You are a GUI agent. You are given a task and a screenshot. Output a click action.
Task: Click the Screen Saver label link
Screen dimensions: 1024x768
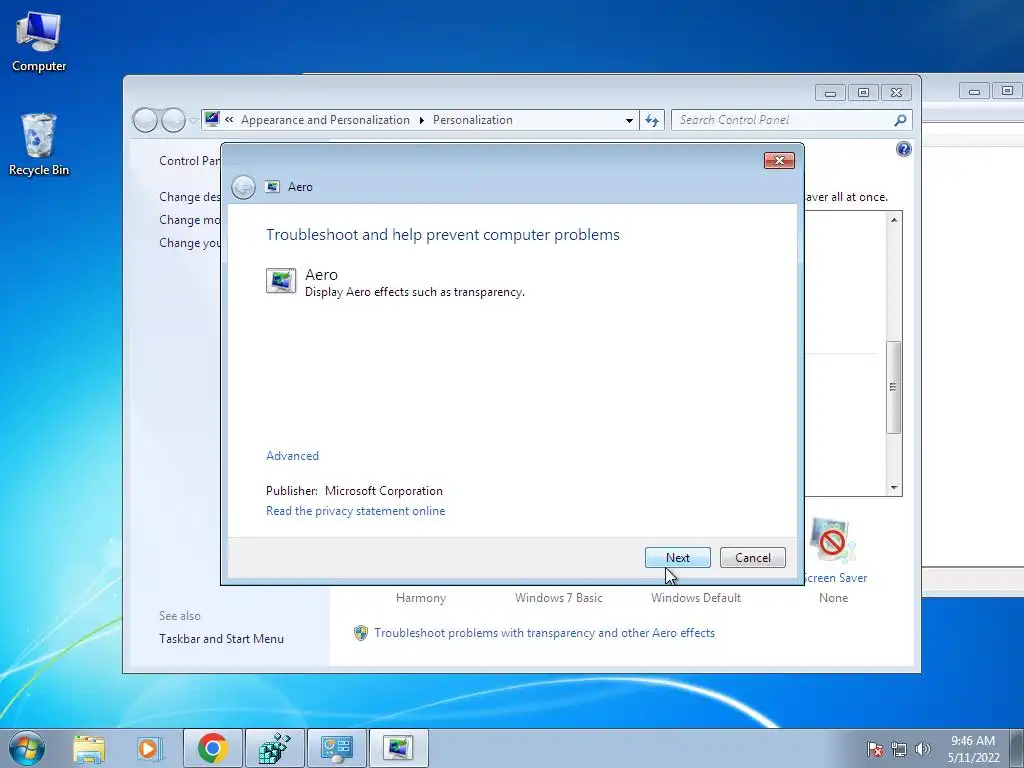click(834, 578)
